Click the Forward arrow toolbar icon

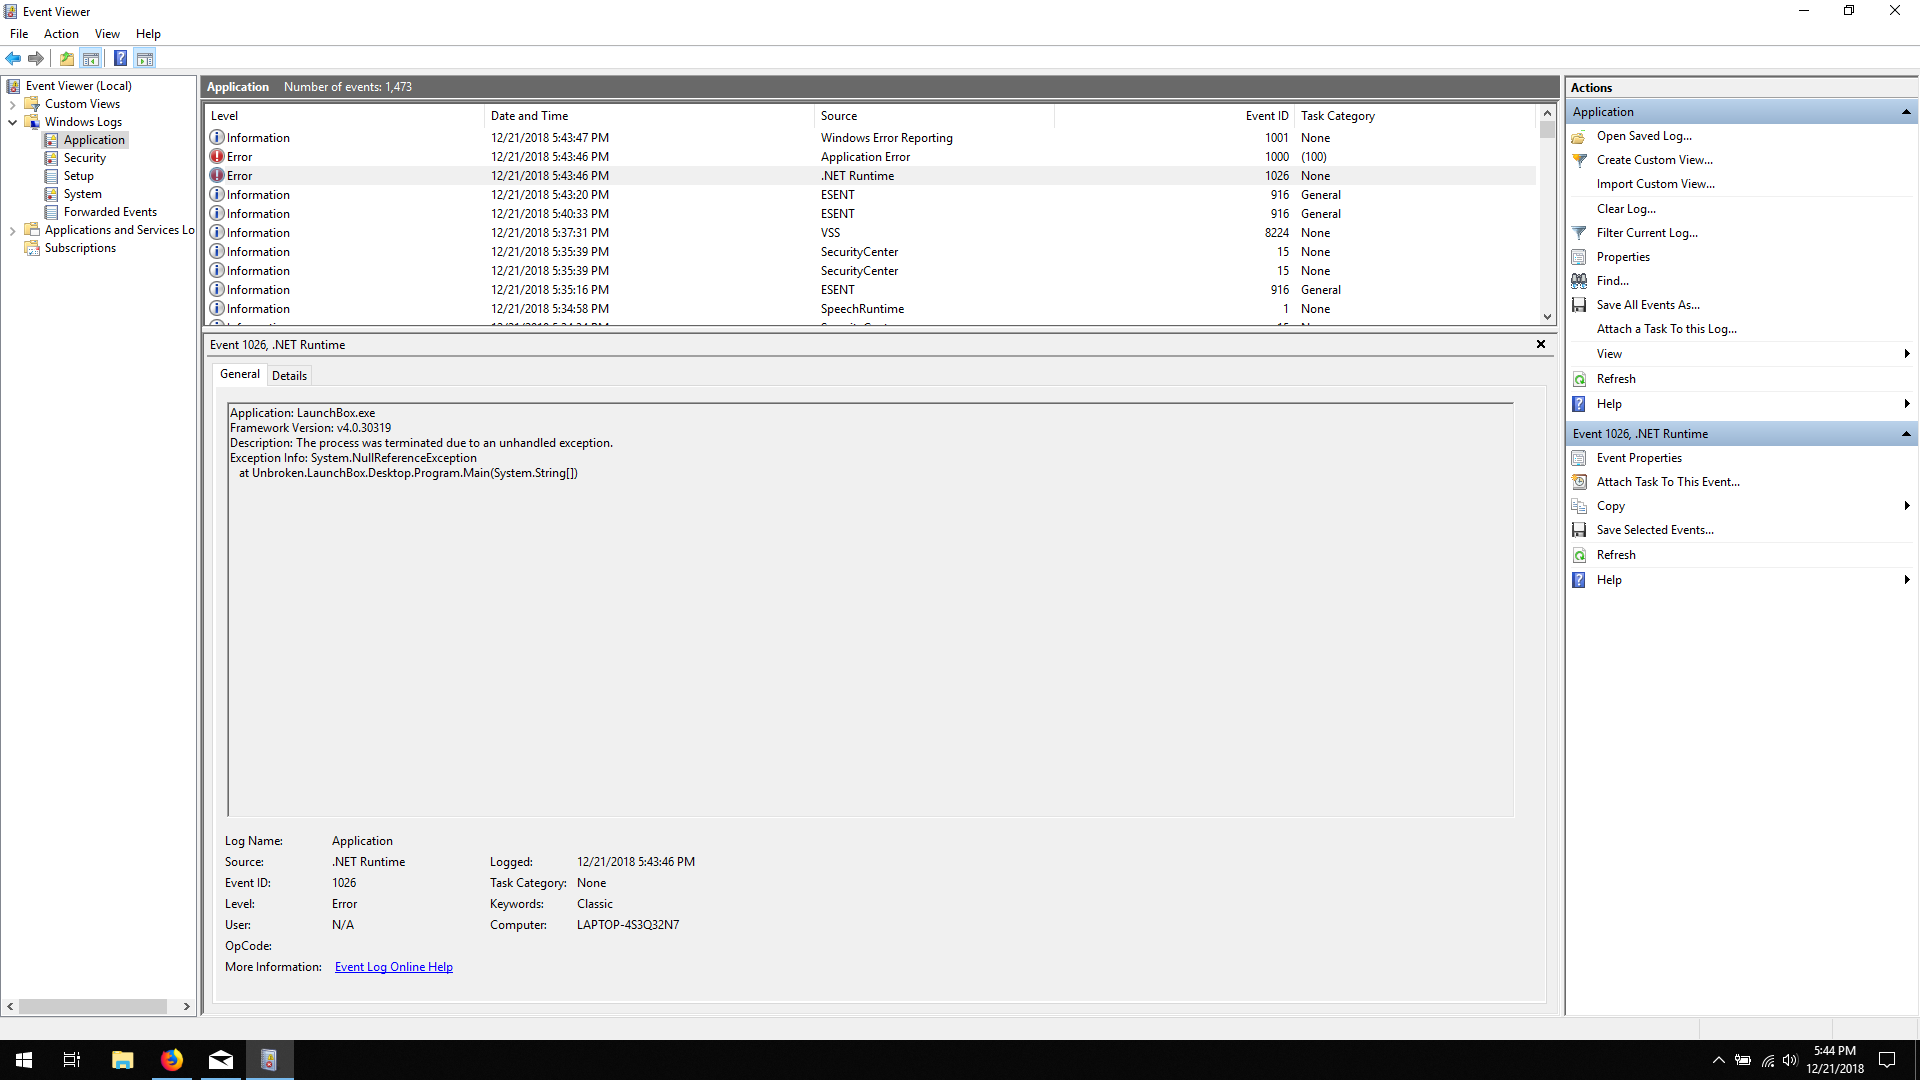coord(36,58)
